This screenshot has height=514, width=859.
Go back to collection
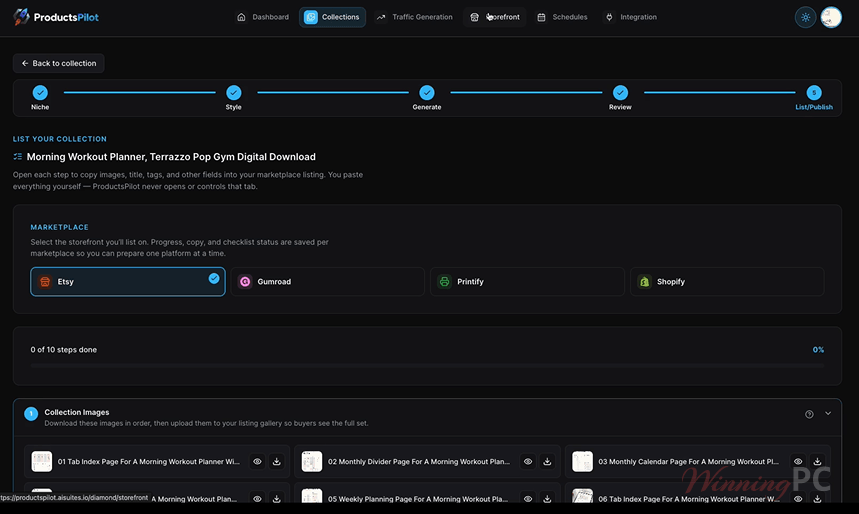click(x=59, y=63)
